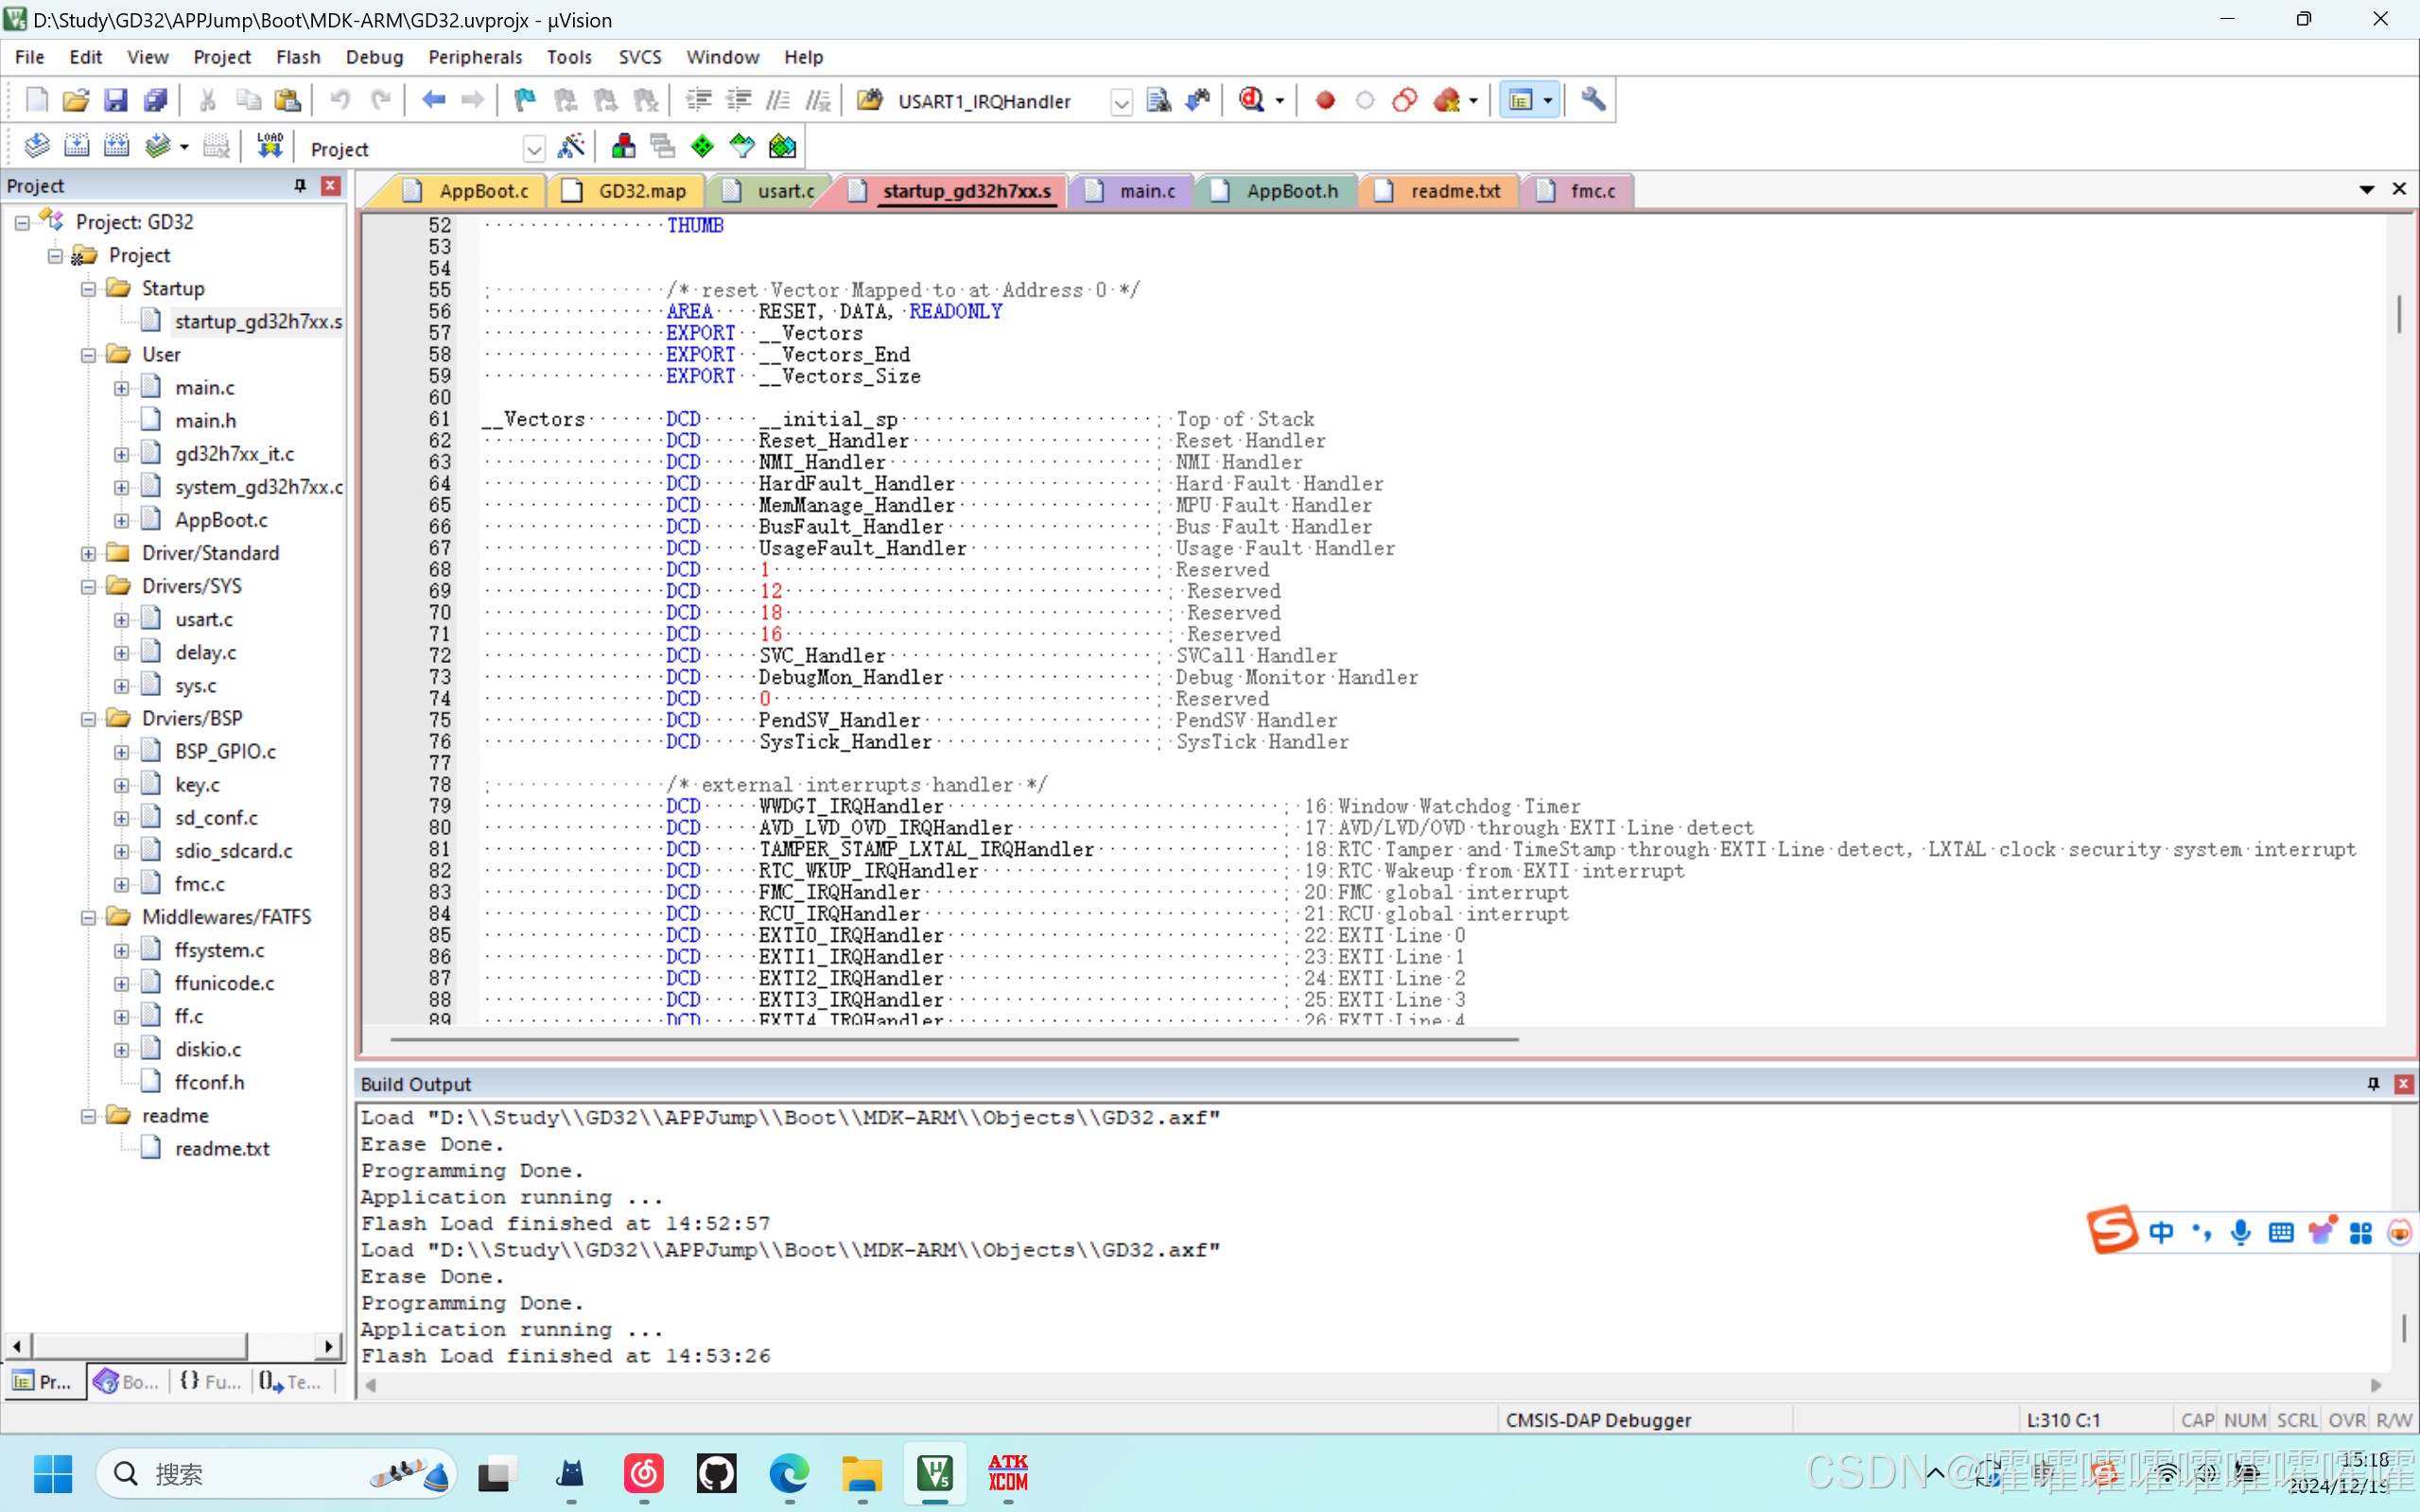Screen dimensions: 2420x1512
Task: Open the Peripherals menu
Action: click(x=475, y=57)
